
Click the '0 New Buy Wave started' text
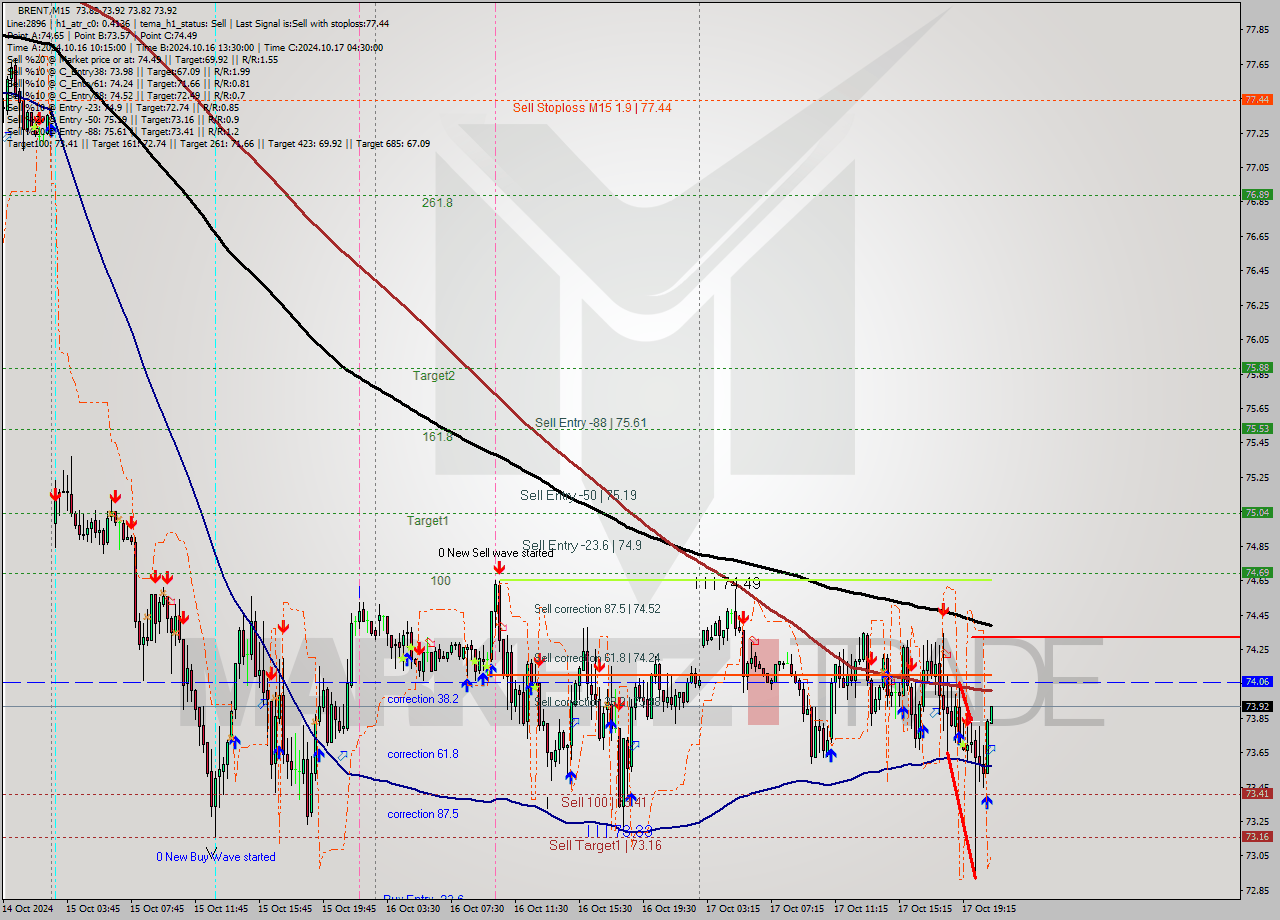tap(215, 857)
